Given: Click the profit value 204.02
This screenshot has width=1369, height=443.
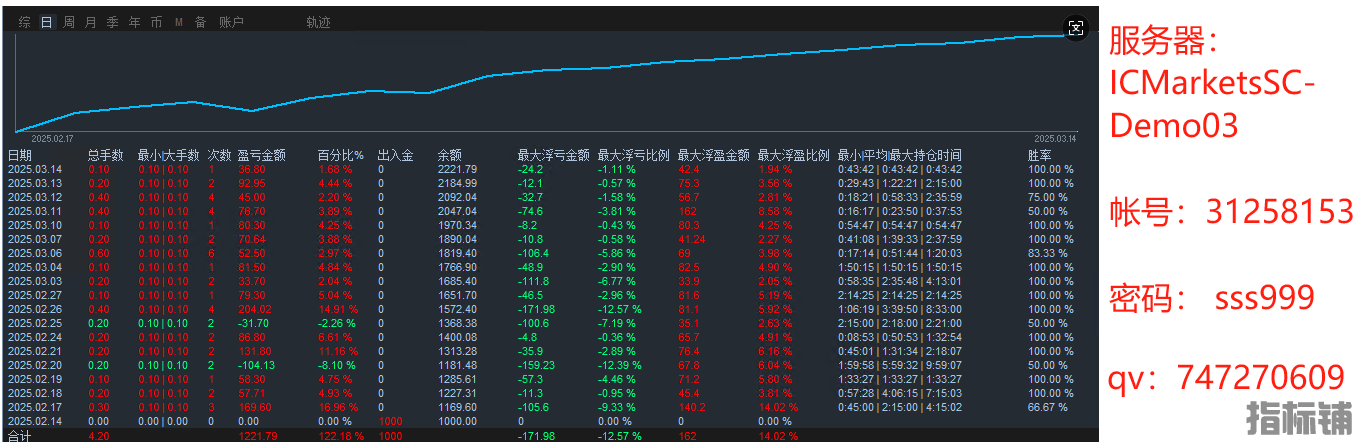Looking at the screenshot, I should pos(255,309).
